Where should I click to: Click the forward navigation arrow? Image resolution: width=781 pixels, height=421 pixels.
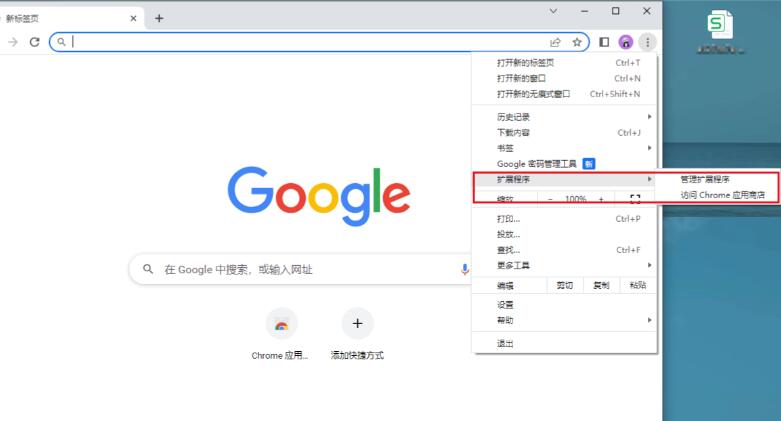coord(13,42)
